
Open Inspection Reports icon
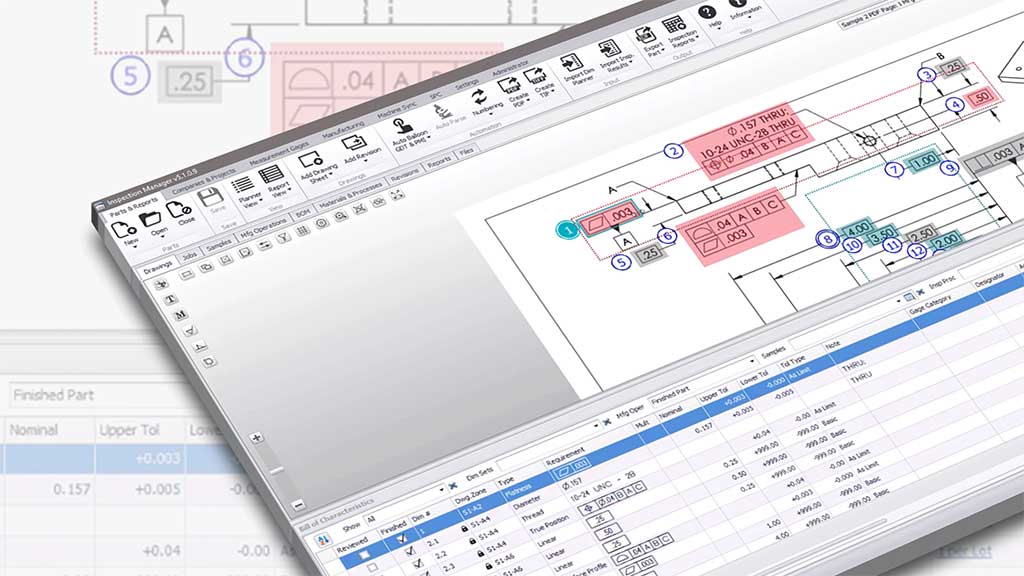click(673, 25)
